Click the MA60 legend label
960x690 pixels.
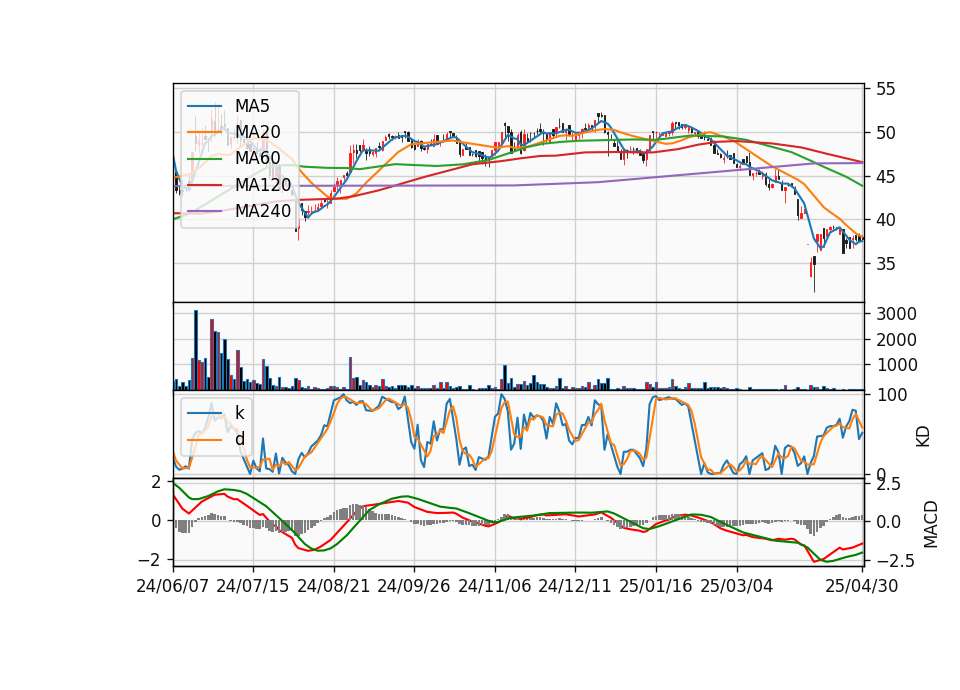pos(258,159)
